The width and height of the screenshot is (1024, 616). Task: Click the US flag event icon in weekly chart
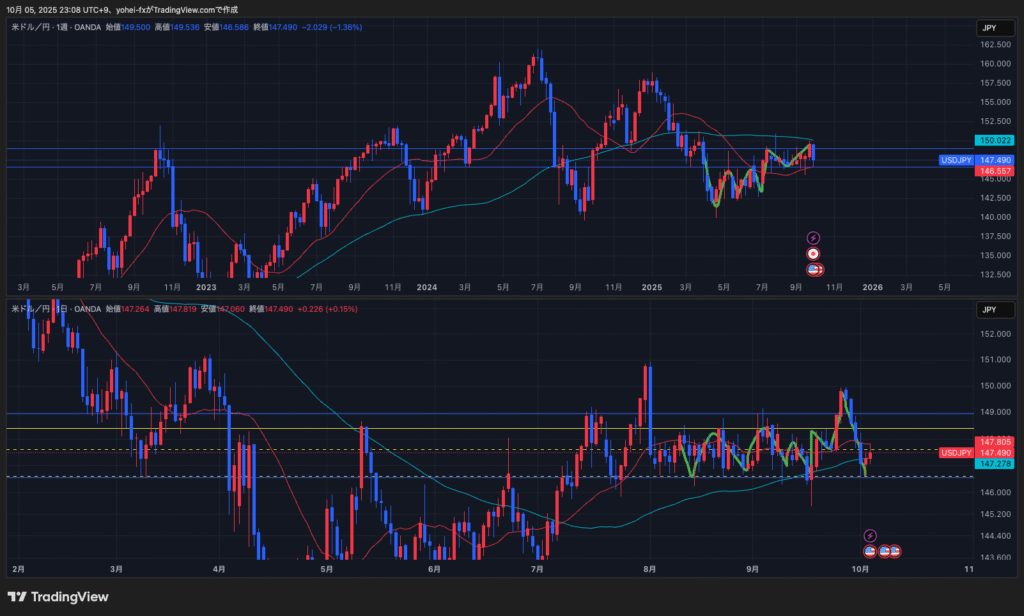[x=814, y=269]
